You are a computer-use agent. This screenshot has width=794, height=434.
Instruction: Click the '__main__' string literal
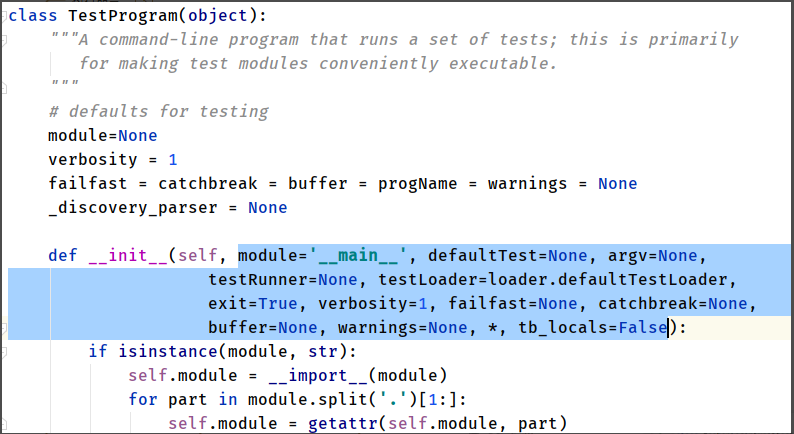[x=363, y=255]
